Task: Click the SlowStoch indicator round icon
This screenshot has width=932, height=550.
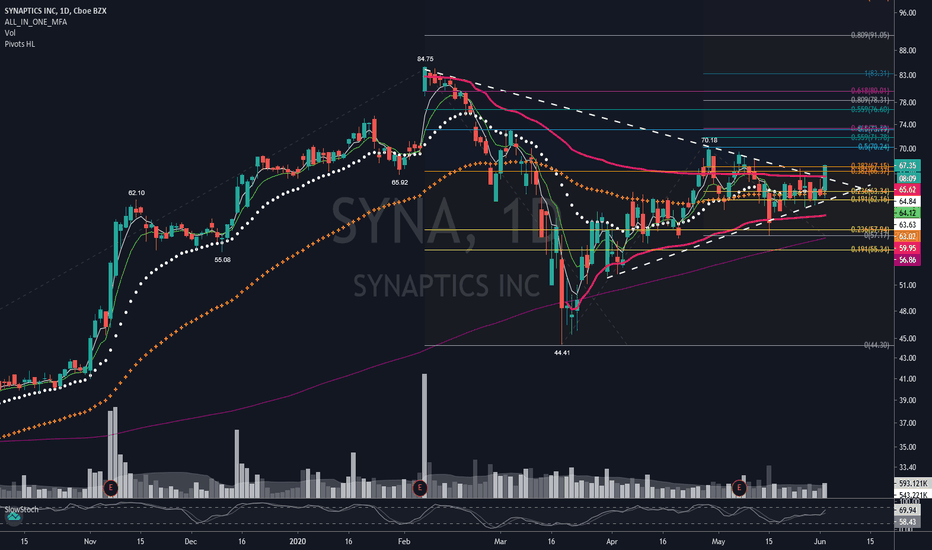Action: pyautogui.click(x=13, y=518)
